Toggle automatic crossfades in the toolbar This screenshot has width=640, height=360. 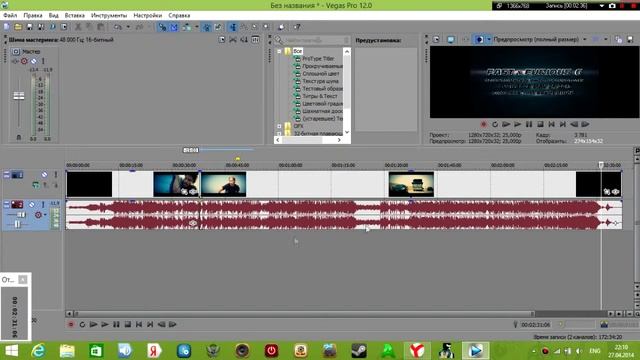coord(174,27)
